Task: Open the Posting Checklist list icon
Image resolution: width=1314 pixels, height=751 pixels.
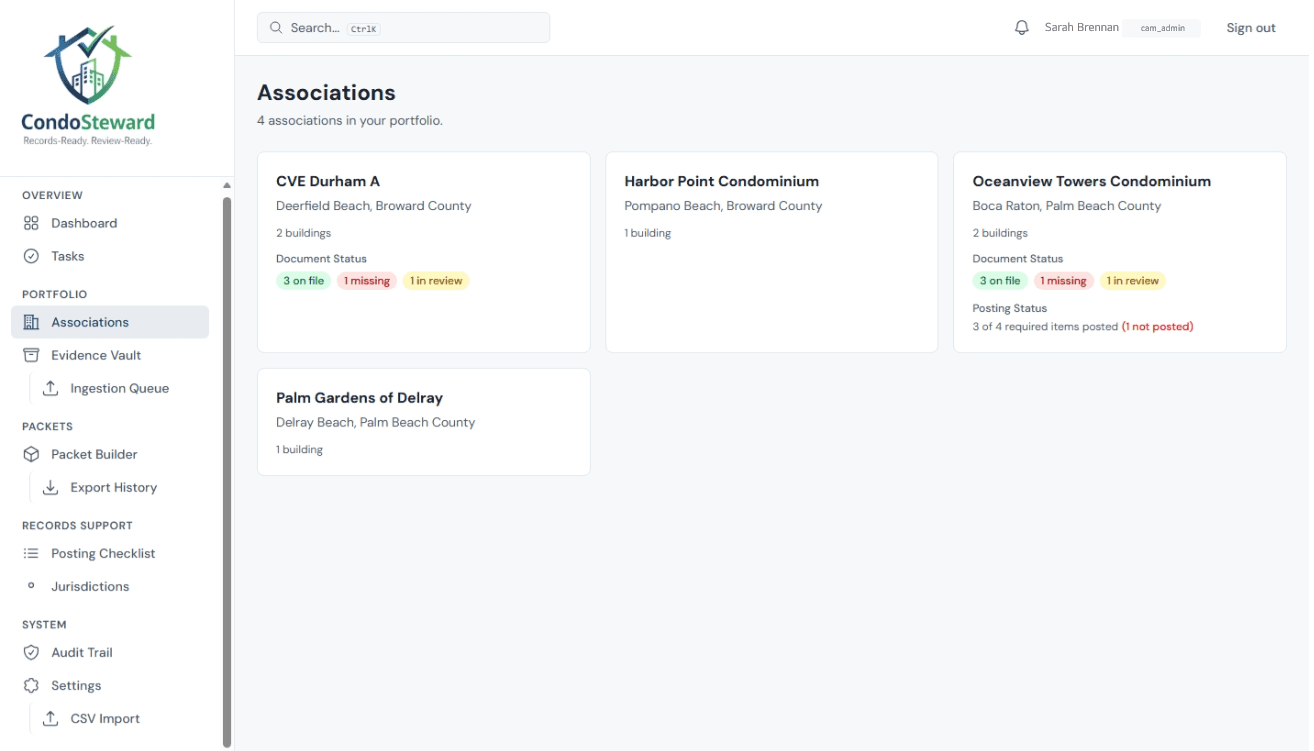Action: [31, 553]
